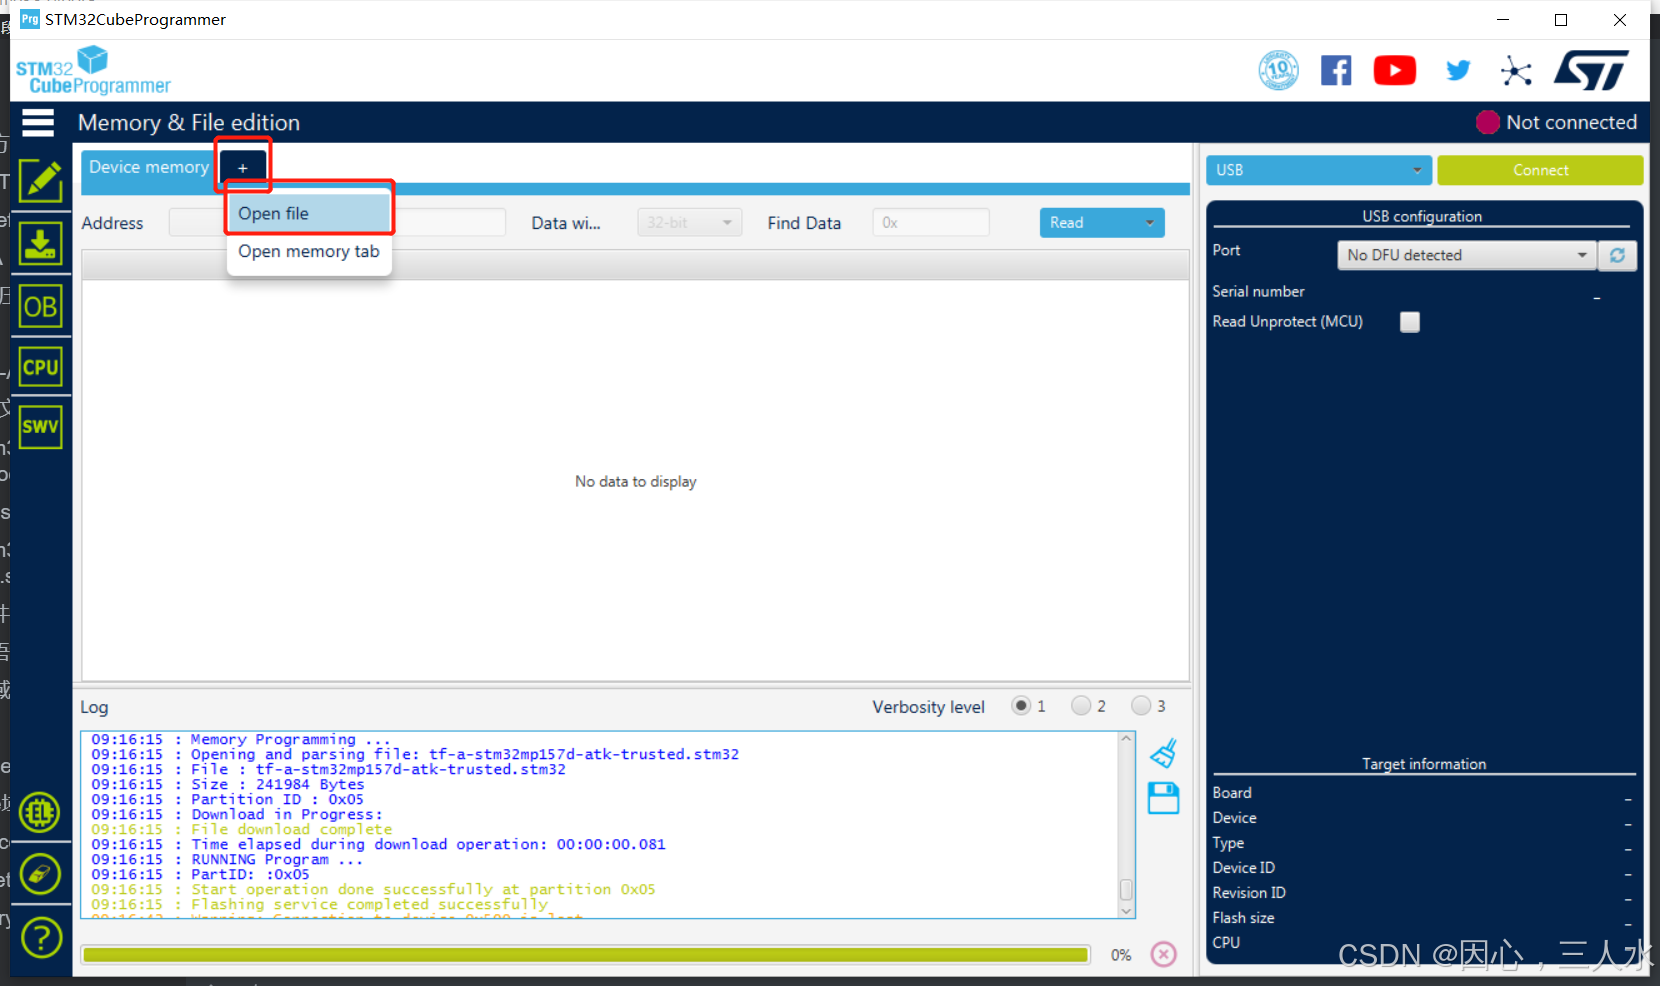
Task: Click the 'Revision ID' target info row
Action: tap(1423, 893)
